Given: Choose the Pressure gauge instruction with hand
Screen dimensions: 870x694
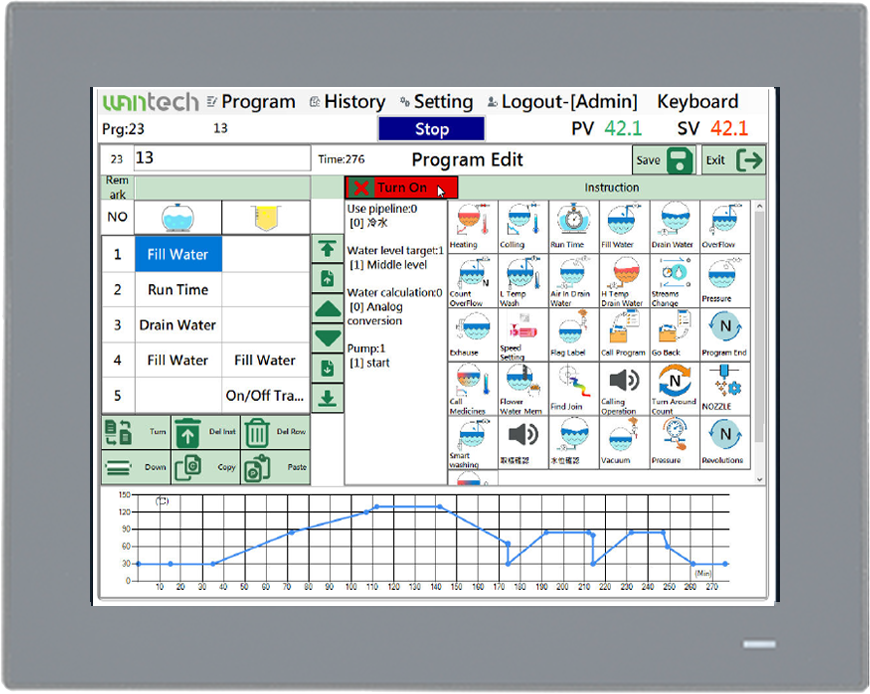Looking at the screenshot, I should pyautogui.click(x=674, y=443).
